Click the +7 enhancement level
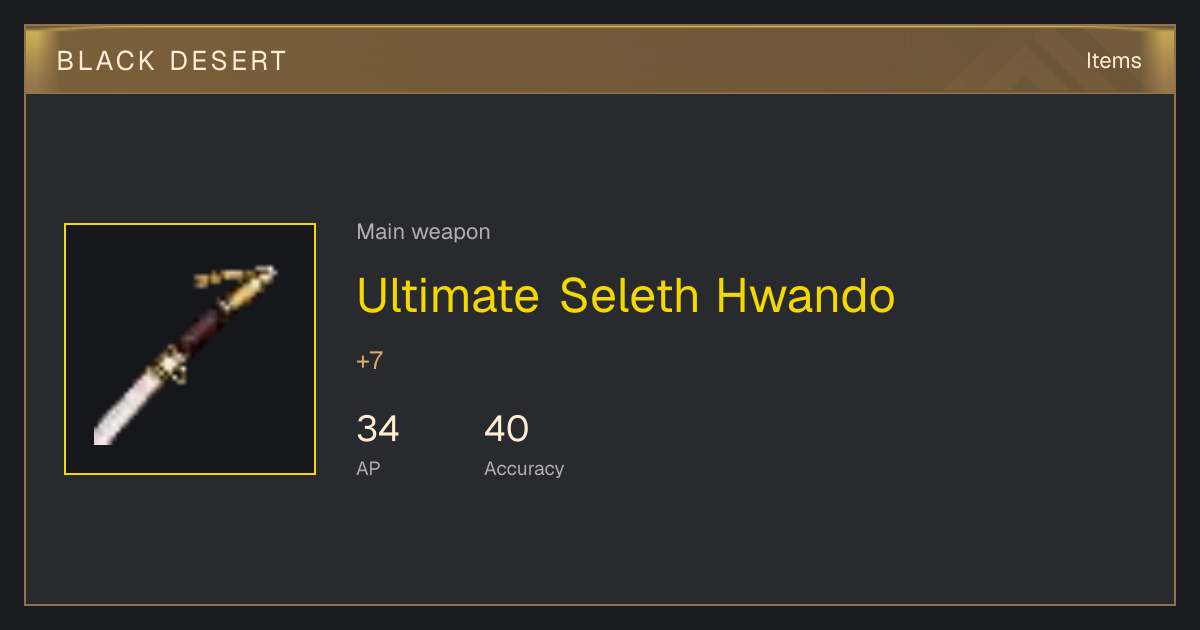This screenshot has width=1200, height=630. click(369, 361)
